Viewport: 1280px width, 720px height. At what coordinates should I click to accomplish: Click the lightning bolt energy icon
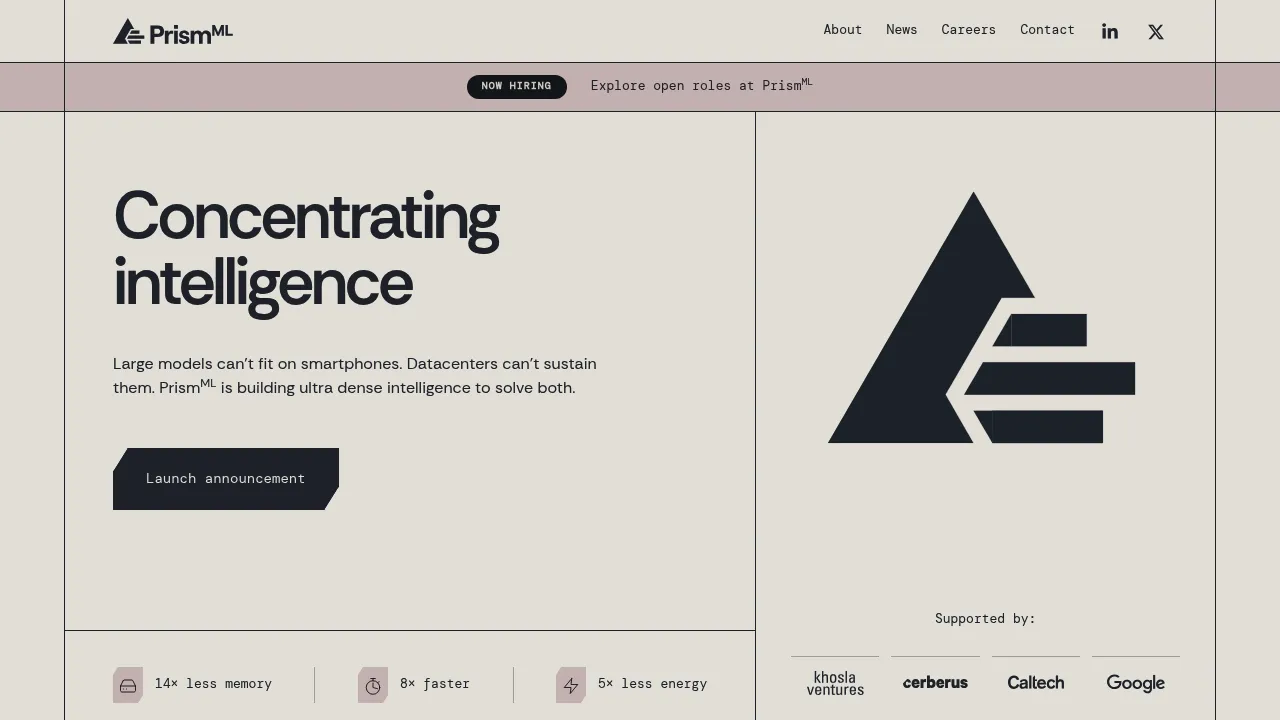coord(571,685)
